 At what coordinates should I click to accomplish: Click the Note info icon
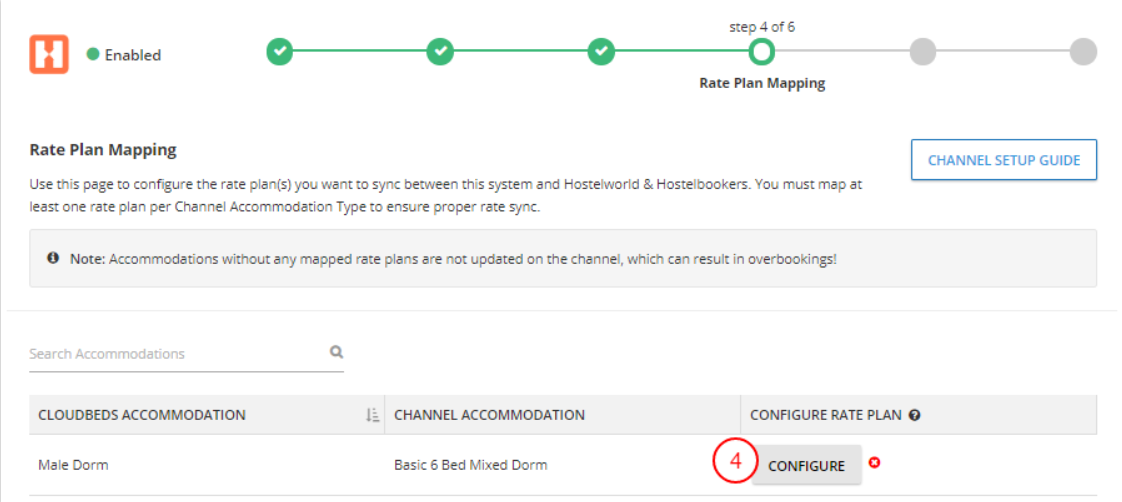click(x=54, y=258)
